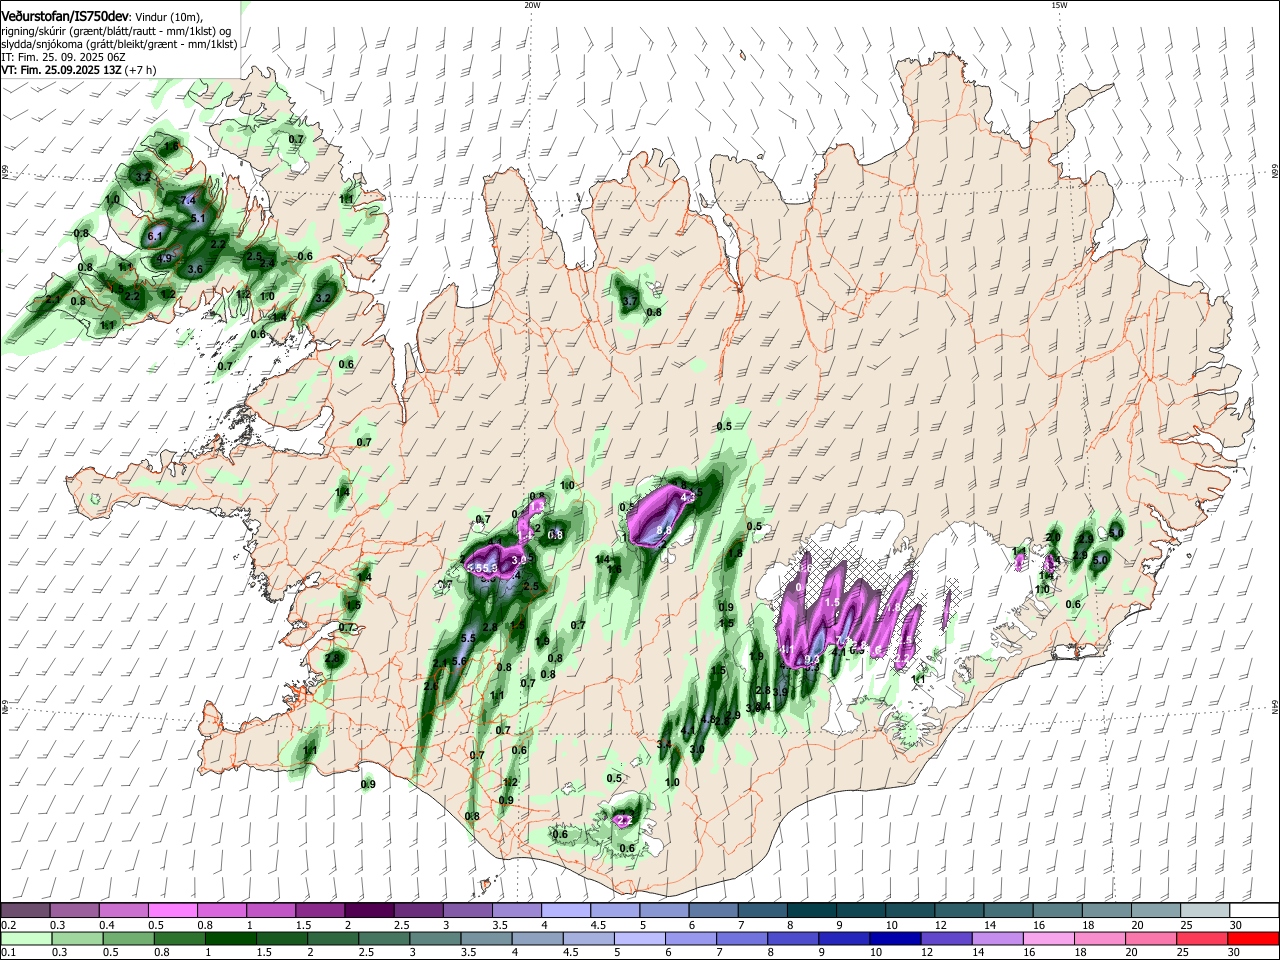This screenshot has width=1280, height=960.
Task: Pick the 4 swatch in the lower legend row
Action: (537, 938)
